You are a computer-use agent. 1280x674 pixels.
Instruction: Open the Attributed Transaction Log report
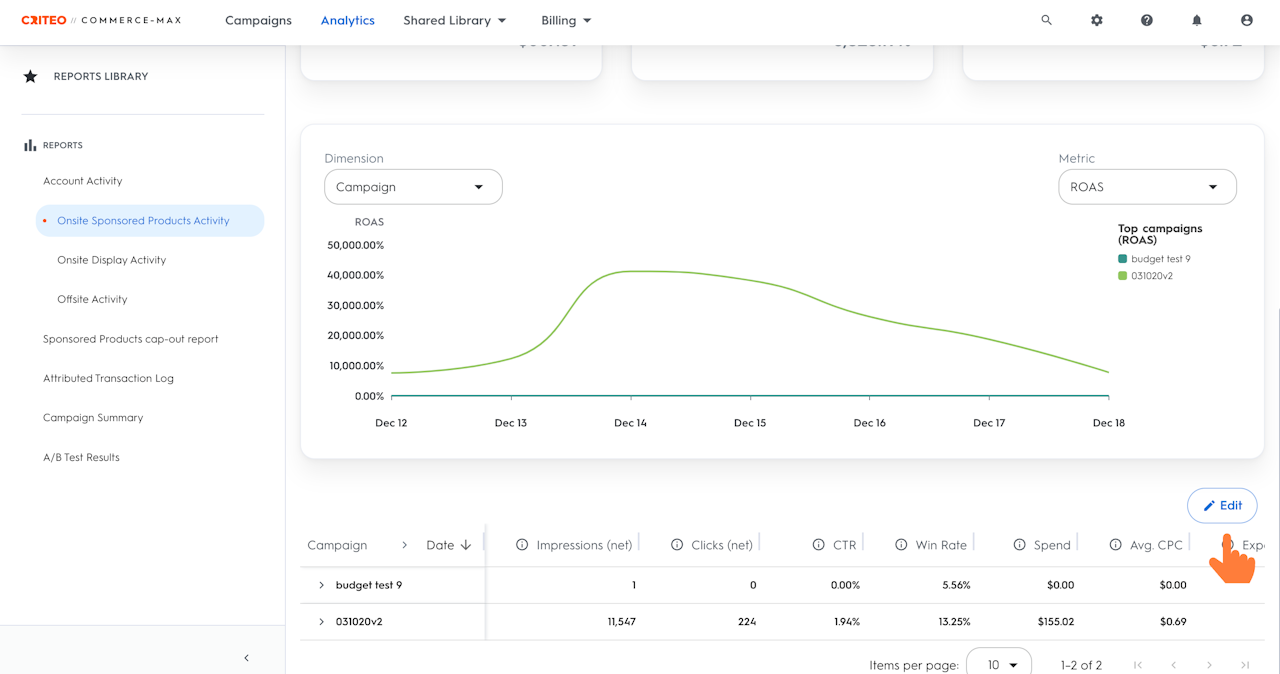coord(108,378)
